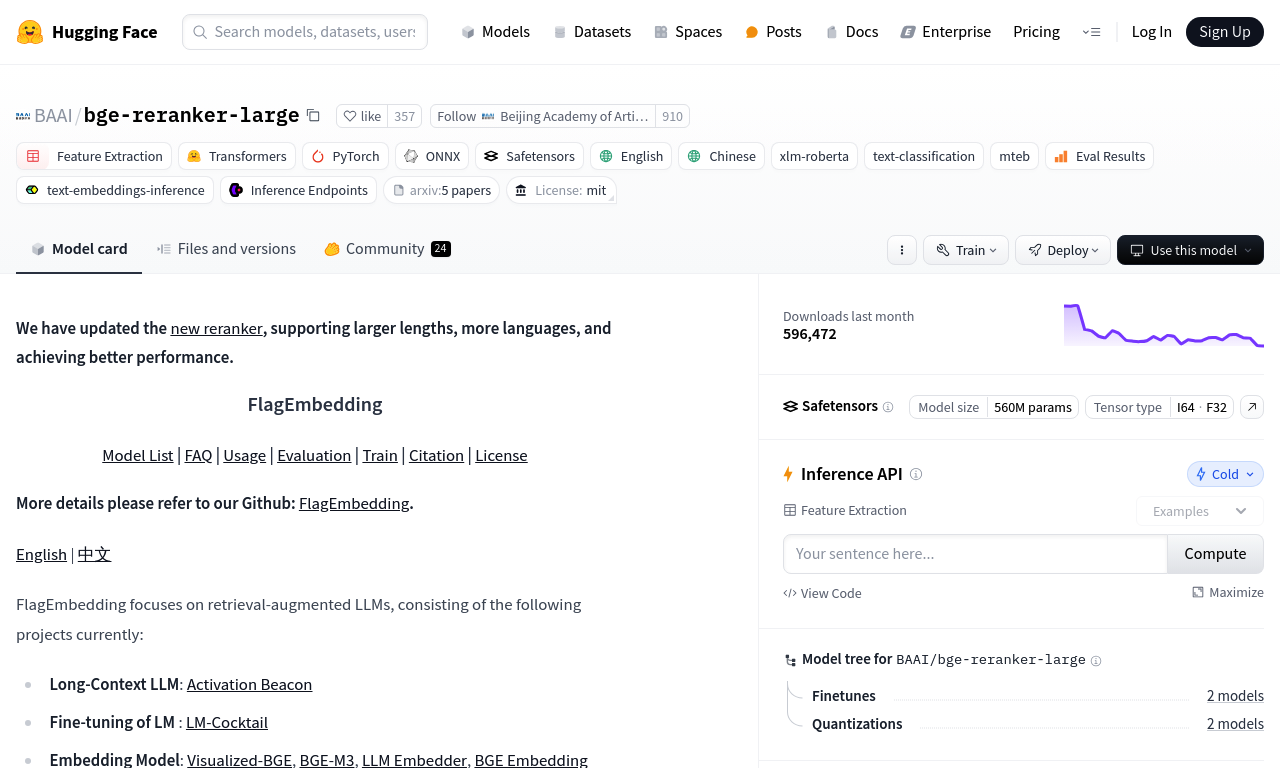1280x768 pixels.
Task: Click the Sign Up button
Action: [1224, 32]
